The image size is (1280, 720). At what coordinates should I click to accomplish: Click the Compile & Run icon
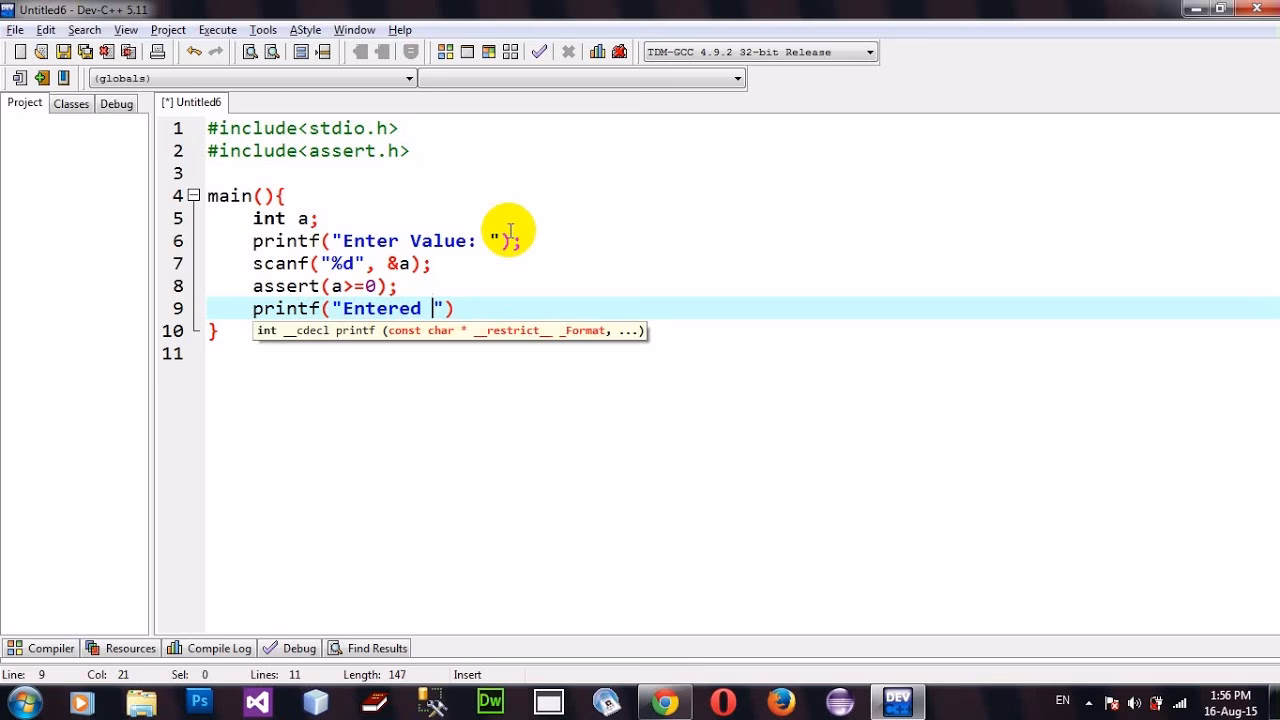(x=489, y=52)
